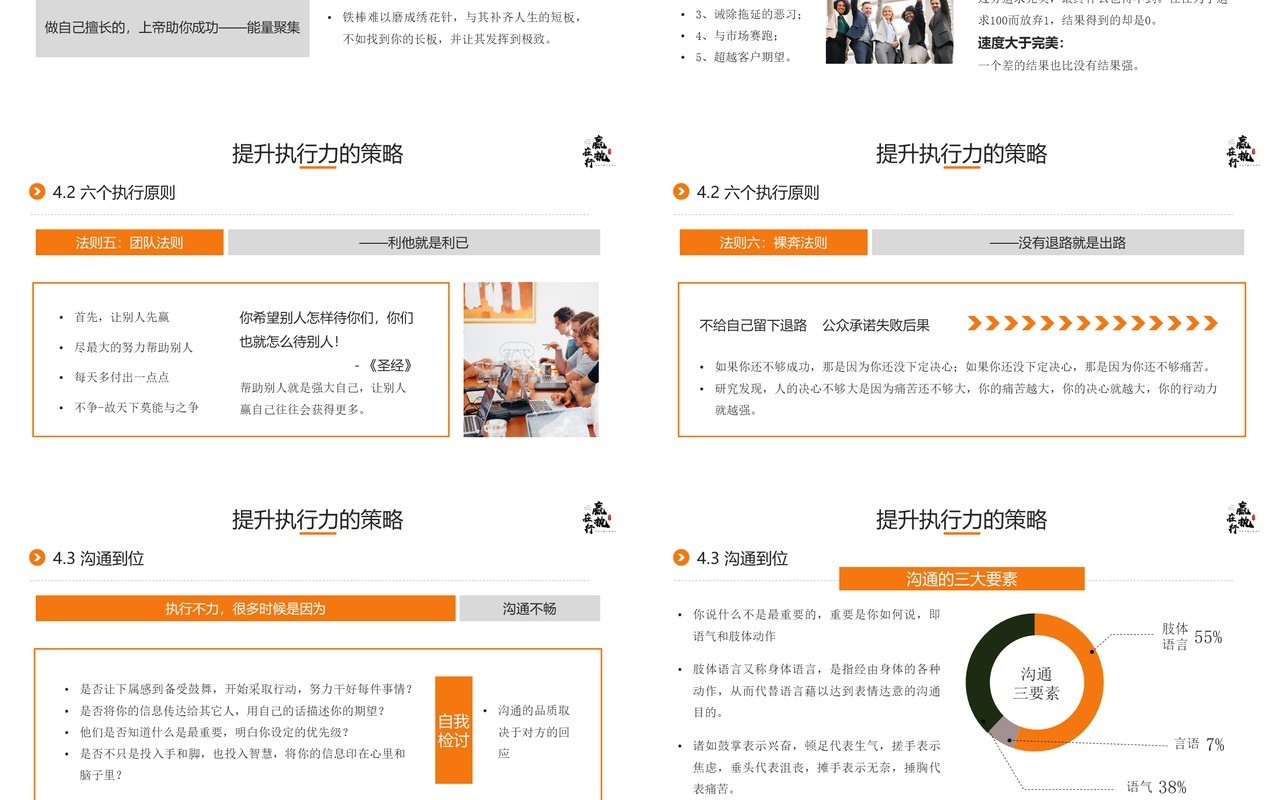Viewport: 1280px width, 800px height.
Task: Select the chart label 言语 7%
Action: coord(1199,744)
